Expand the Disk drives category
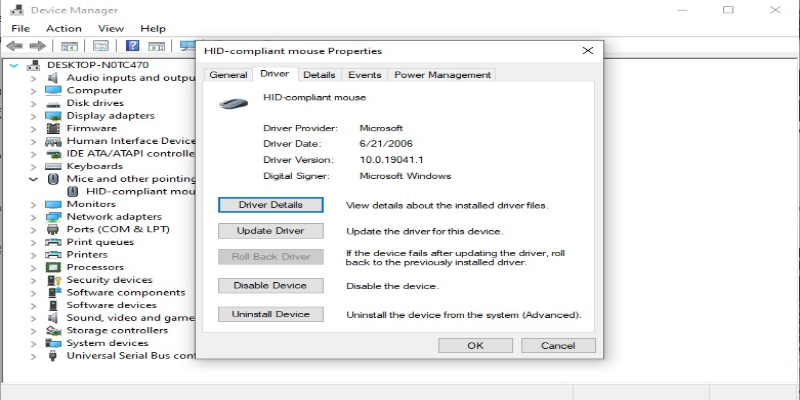Viewport: 800px width, 400px height. 33,103
